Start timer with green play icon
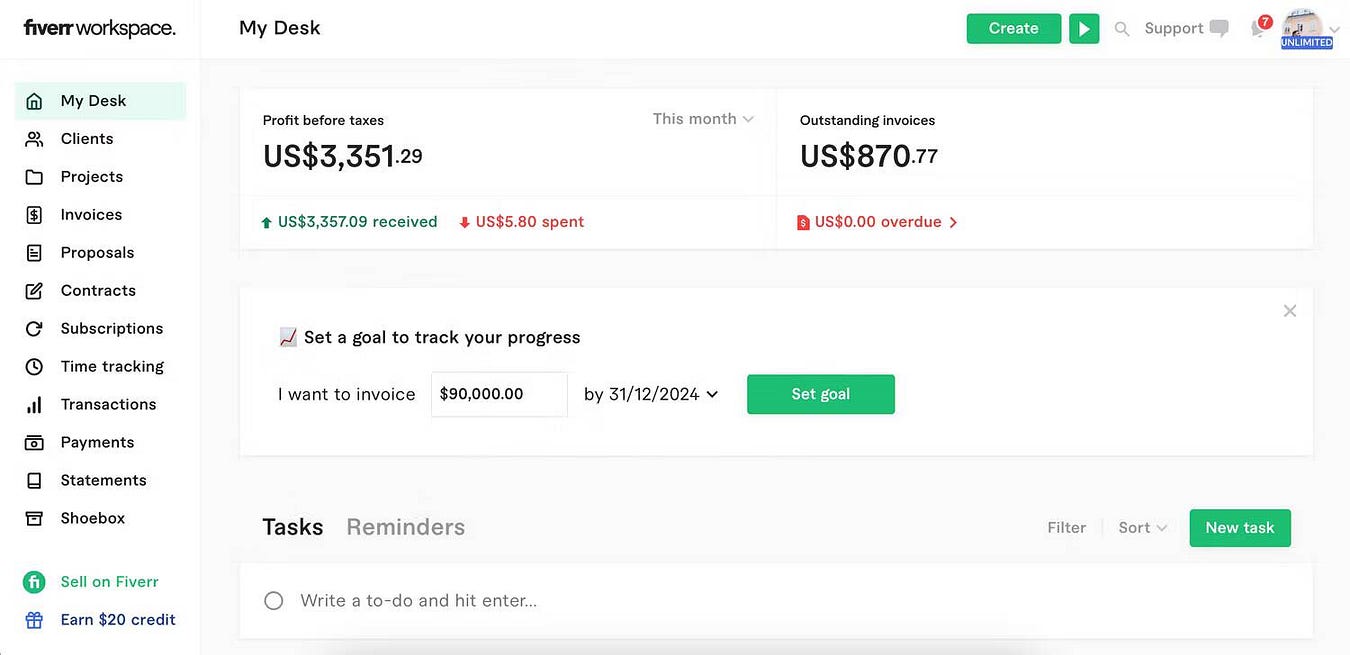Image resolution: width=1350 pixels, height=655 pixels. [1084, 29]
